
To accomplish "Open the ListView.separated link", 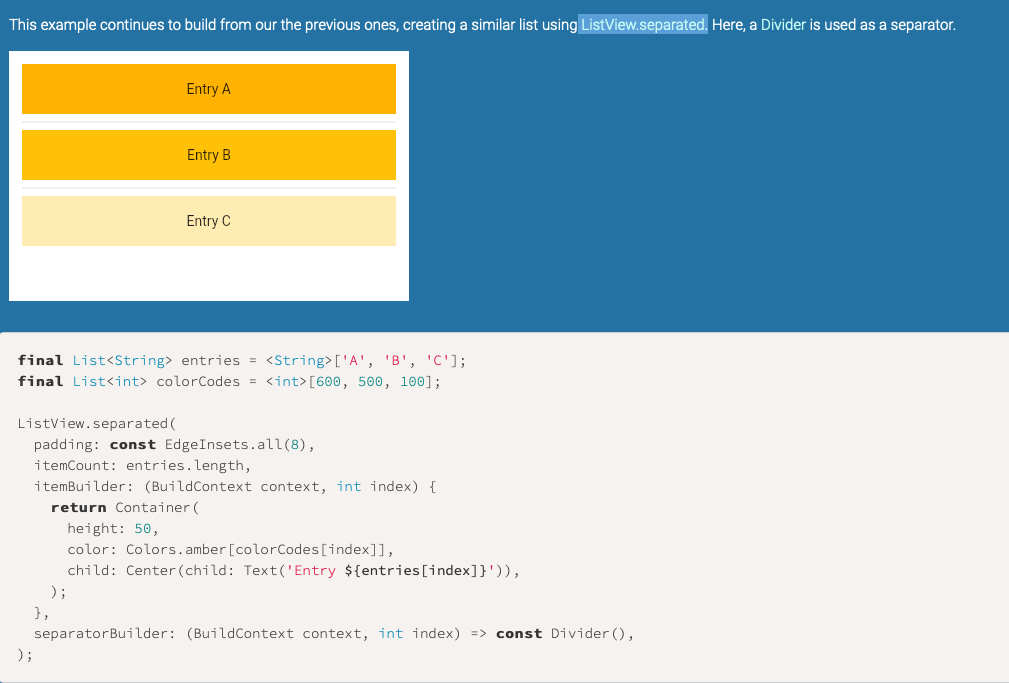I will click(642, 25).
